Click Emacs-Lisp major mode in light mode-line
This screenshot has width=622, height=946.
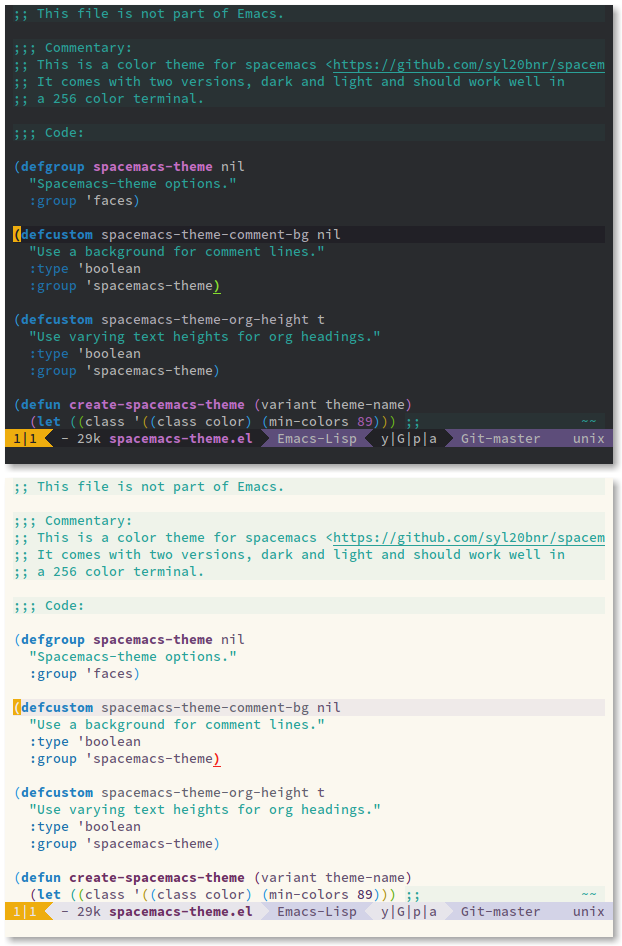[317, 912]
